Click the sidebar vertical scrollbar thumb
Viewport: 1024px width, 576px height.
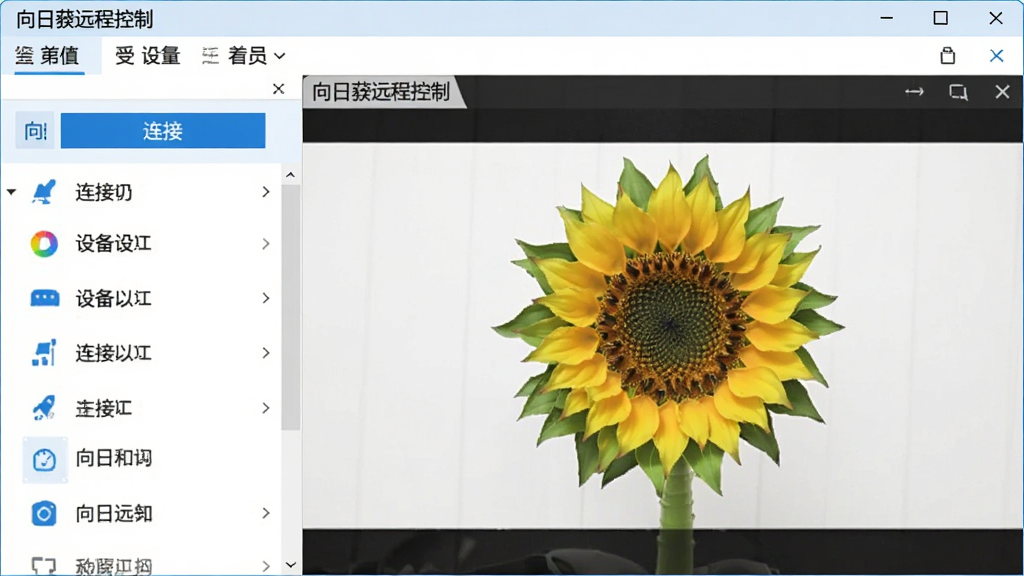(x=291, y=307)
